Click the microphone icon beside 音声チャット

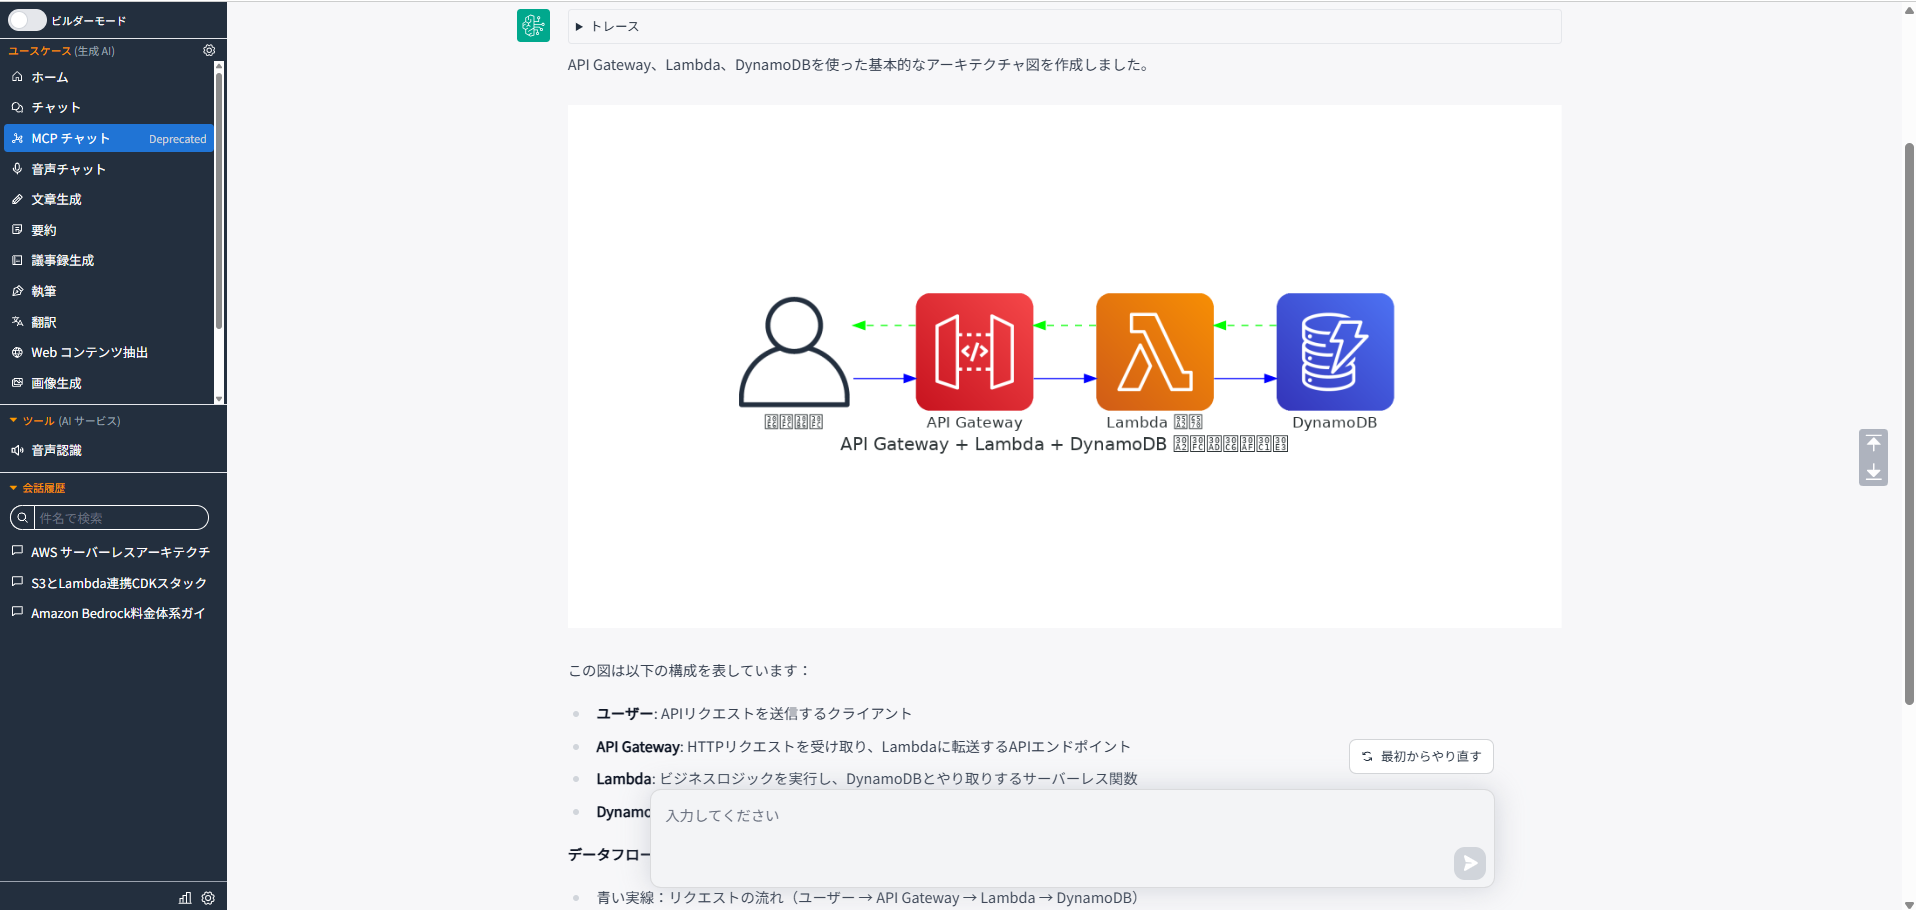point(17,169)
